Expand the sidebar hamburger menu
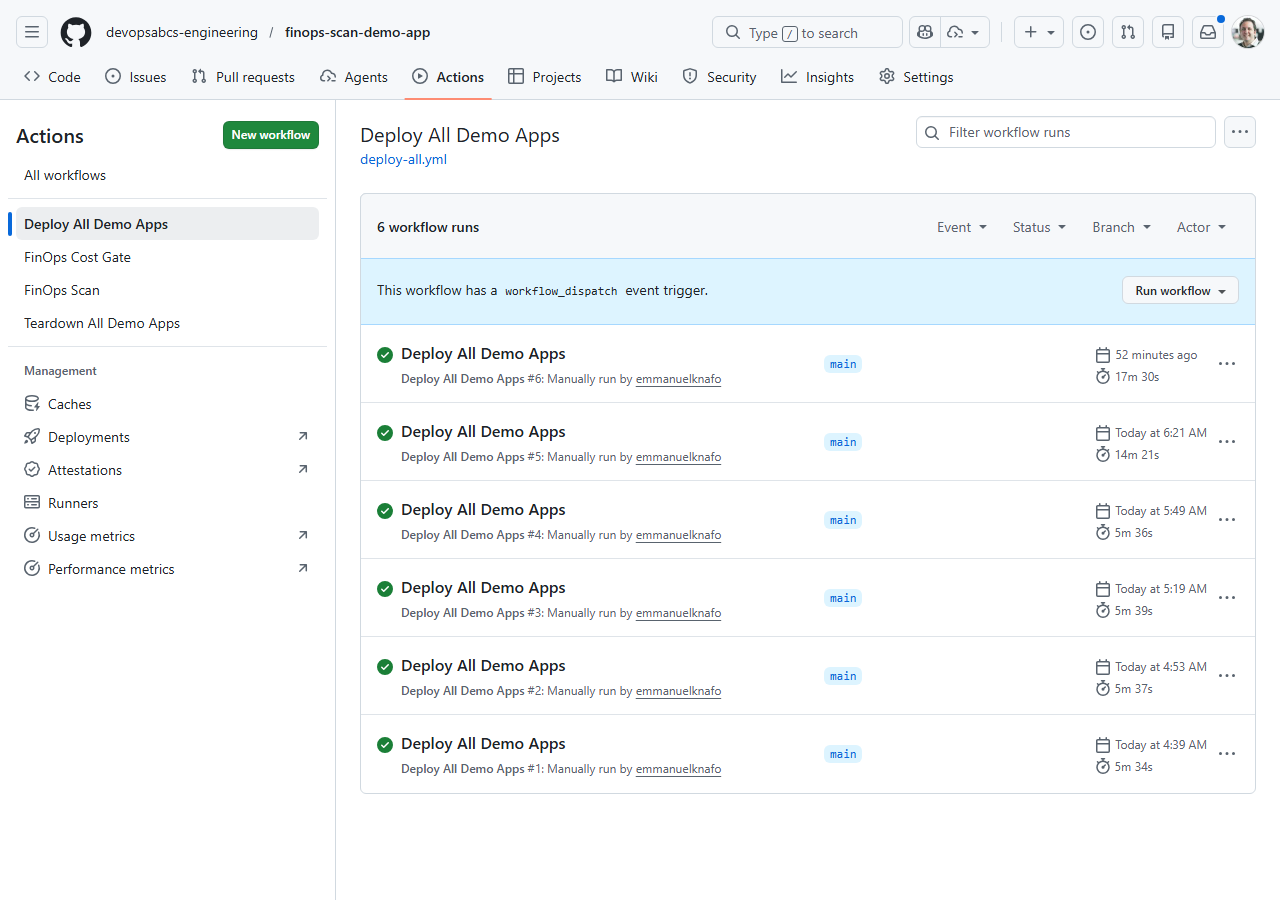This screenshot has width=1280, height=900. 31,31
